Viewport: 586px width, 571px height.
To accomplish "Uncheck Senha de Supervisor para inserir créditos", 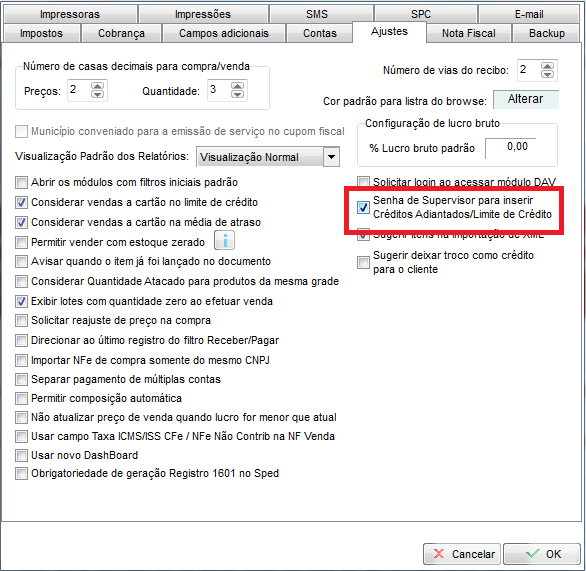I will click(363, 207).
